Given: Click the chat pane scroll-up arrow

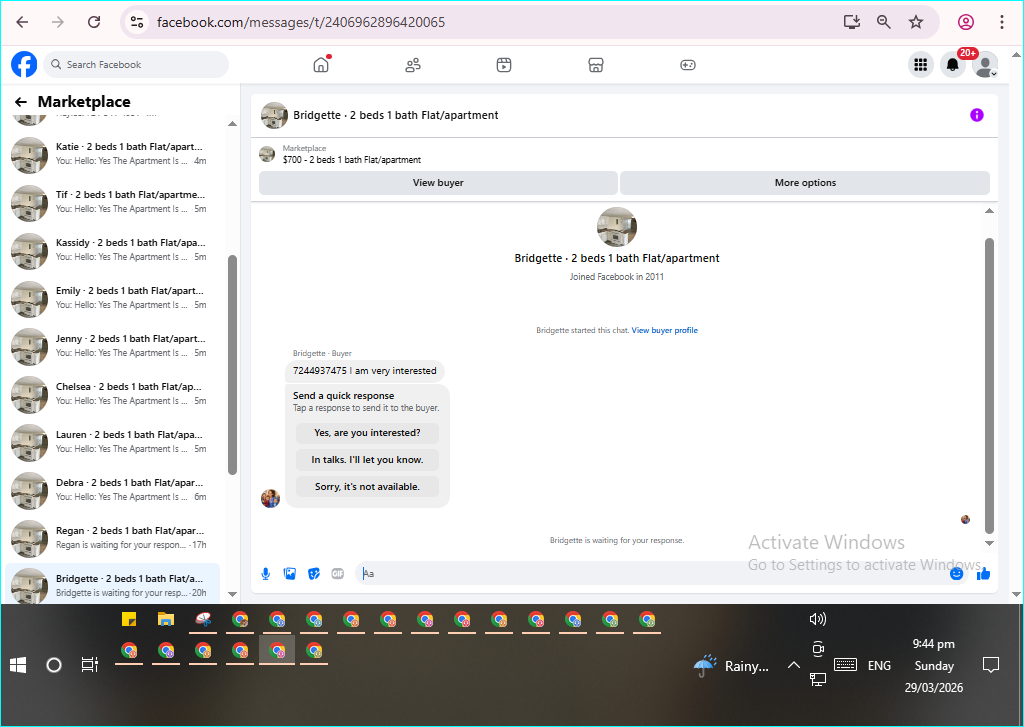Looking at the screenshot, I should click(989, 210).
